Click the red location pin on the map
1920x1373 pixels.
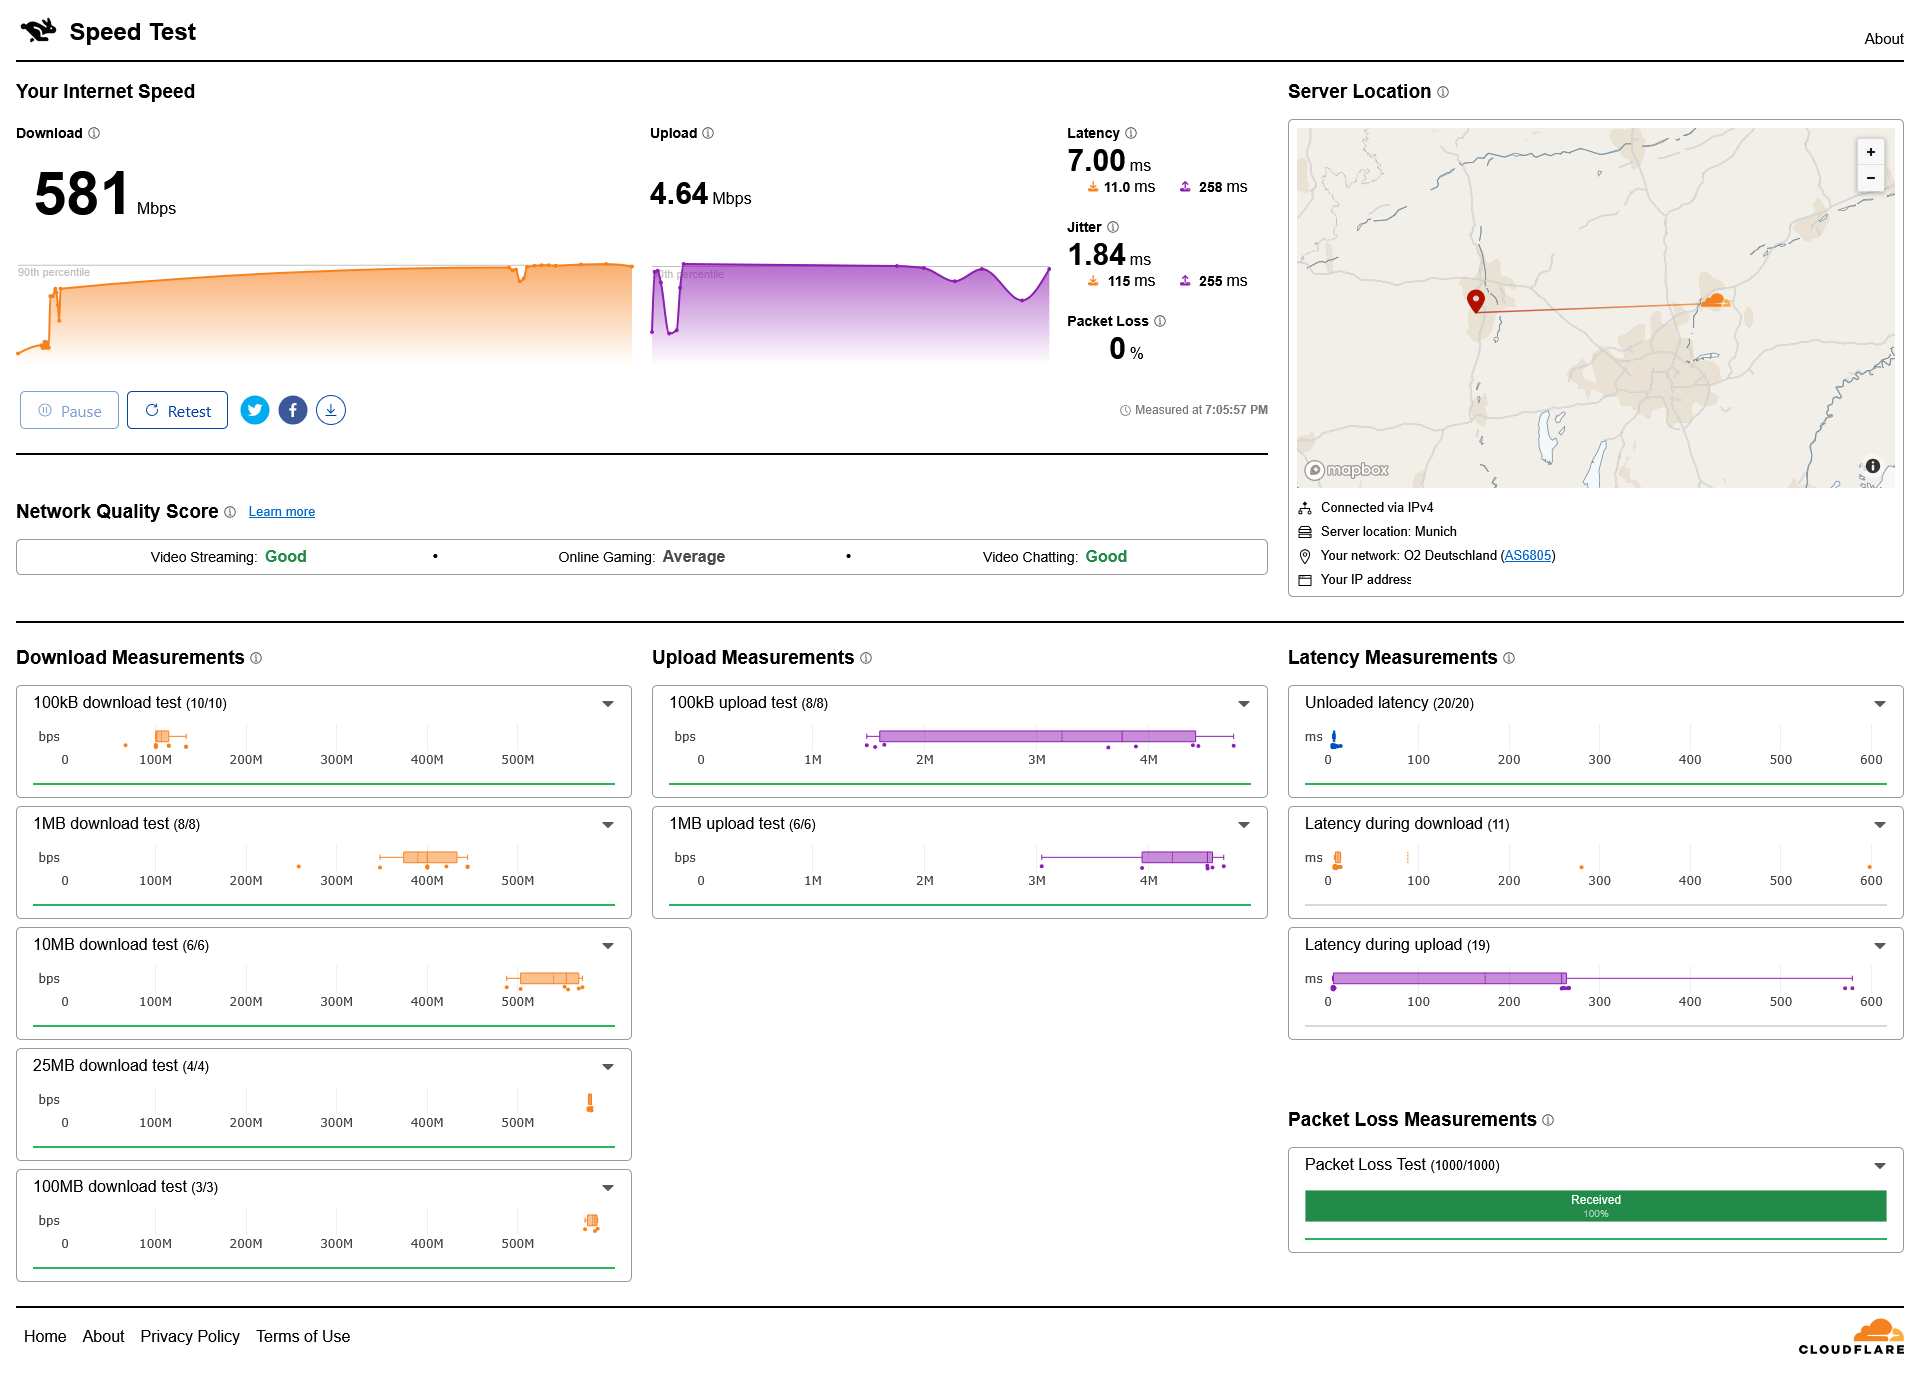point(1475,300)
